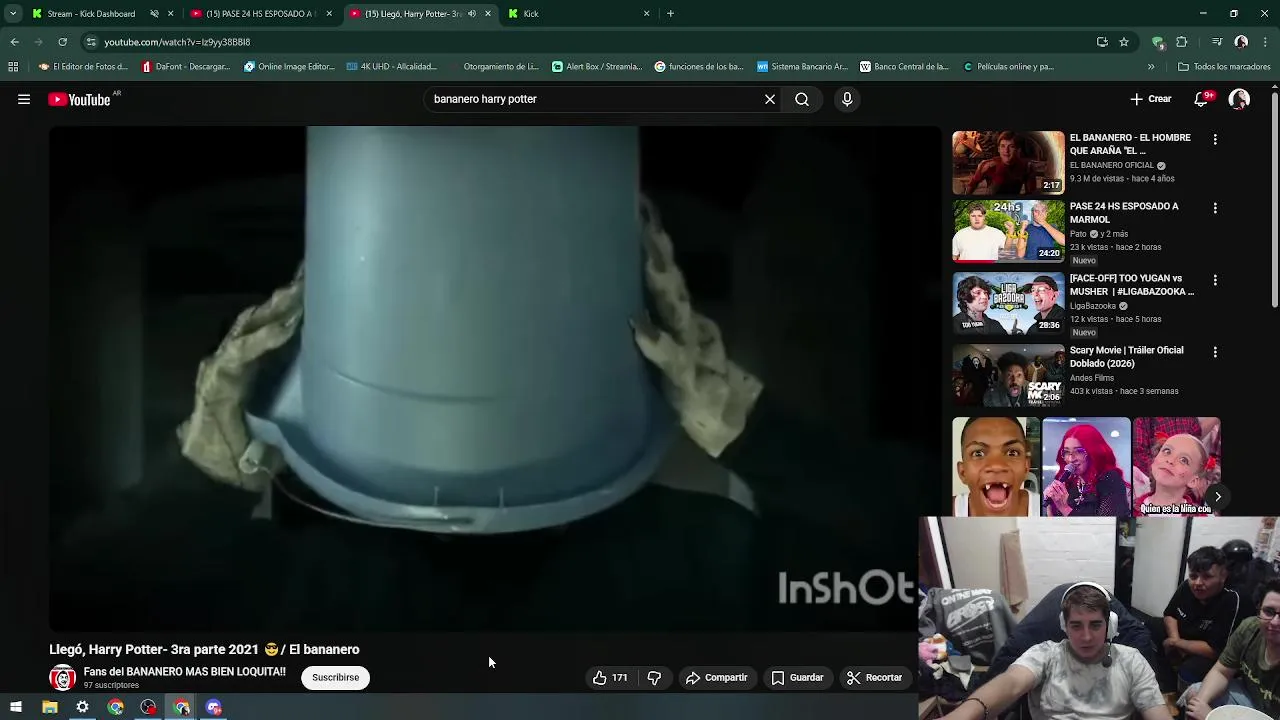This screenshot has width=1280, height=720.
Task: Show next Shorts with right chevron
Action: click(x=1217, y=496)
